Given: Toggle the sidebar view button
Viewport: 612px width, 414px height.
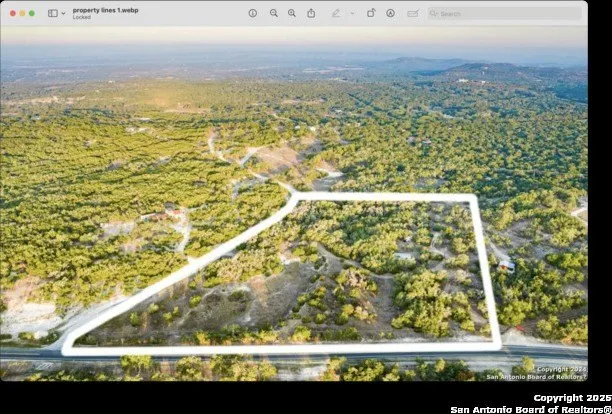Looking at the screenshot, I should tap(52, 13).
